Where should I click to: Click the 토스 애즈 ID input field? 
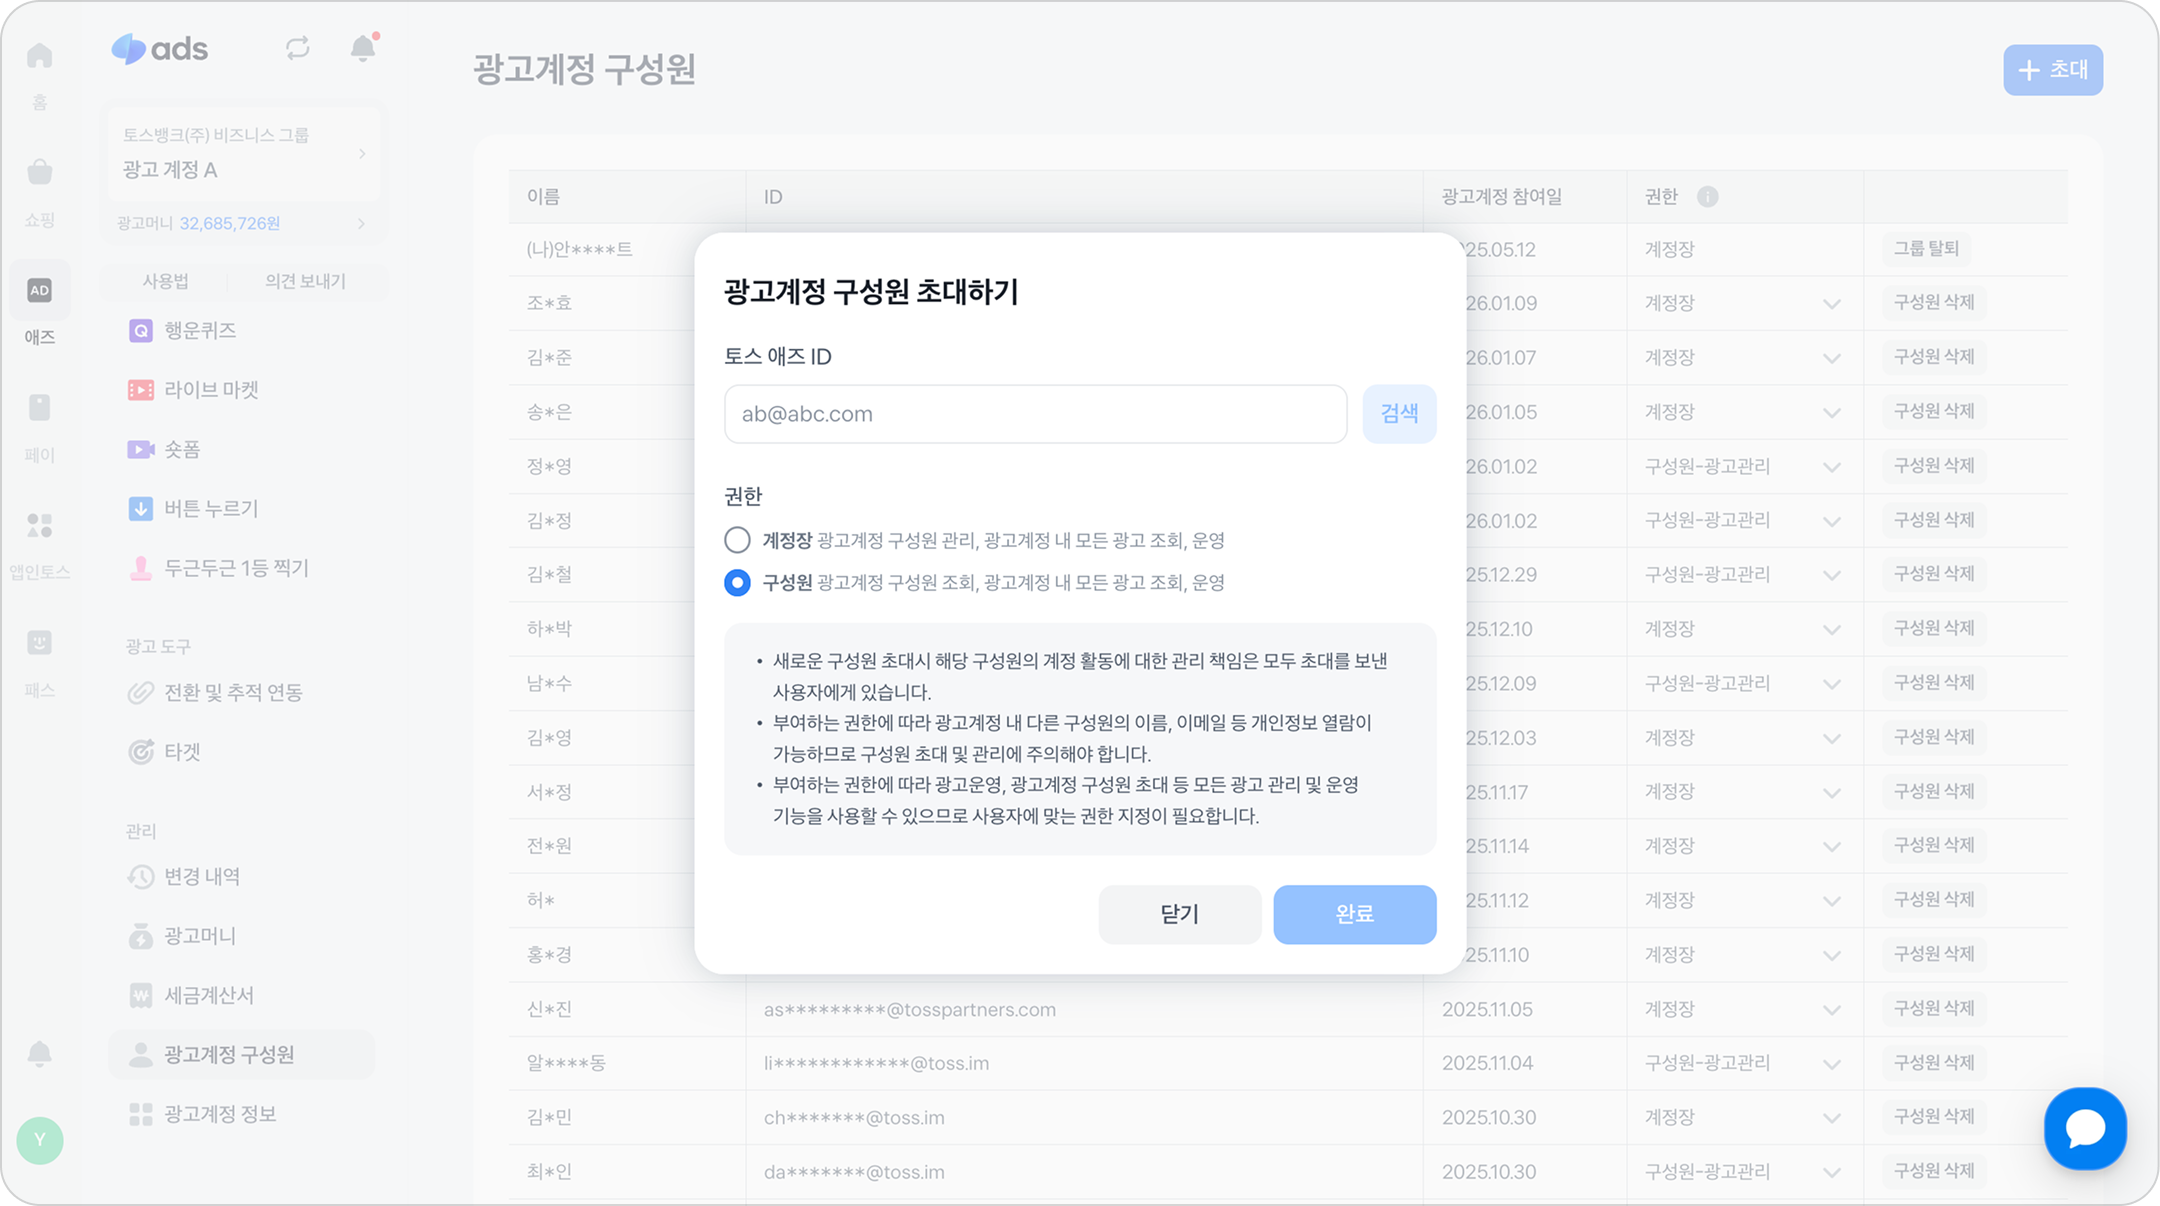[1035, 414]
